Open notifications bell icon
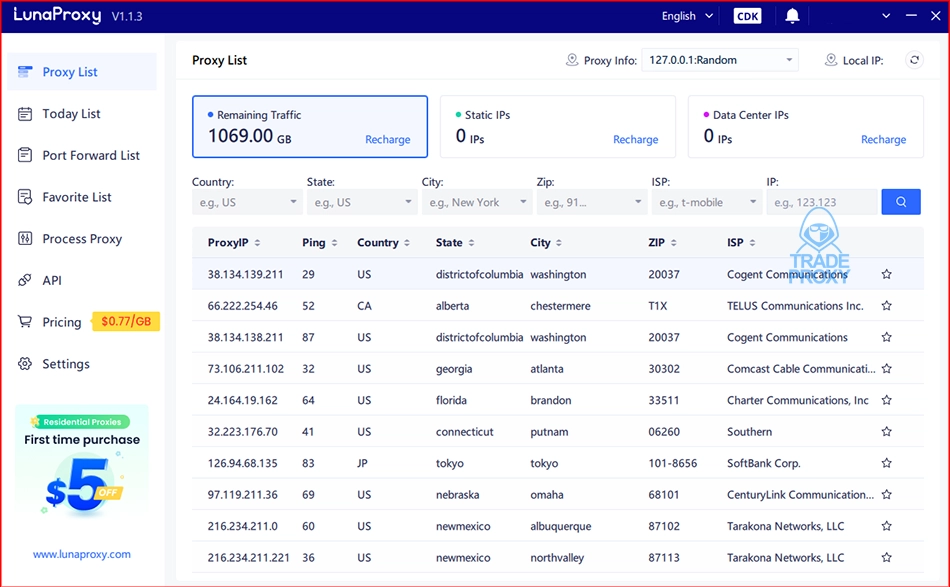The image size is (950, 587). click(x=792, y=16)
